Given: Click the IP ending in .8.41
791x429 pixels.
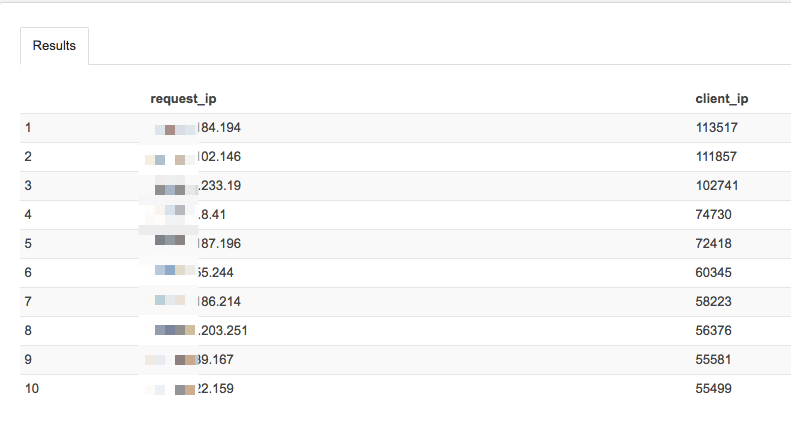Looking at the screenshot, I should tap(190, 214).
